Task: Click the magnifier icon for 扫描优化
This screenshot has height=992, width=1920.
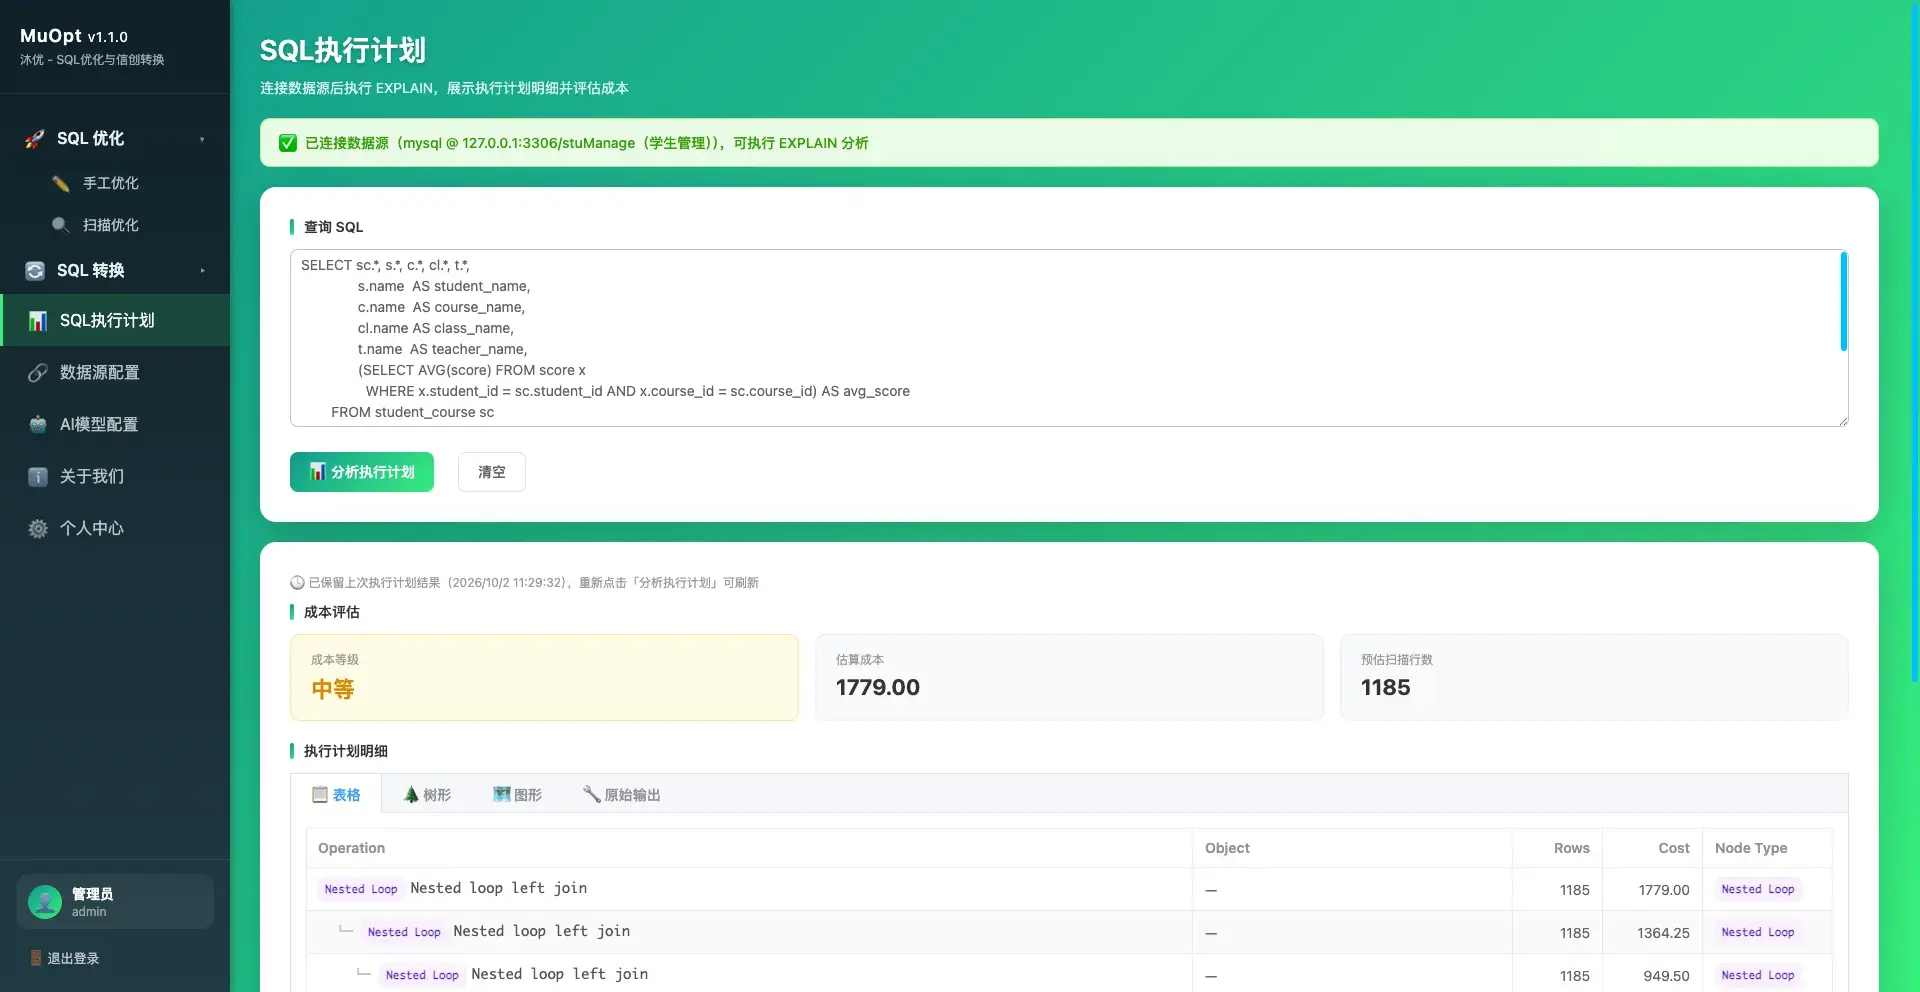Action: (61, 225)
